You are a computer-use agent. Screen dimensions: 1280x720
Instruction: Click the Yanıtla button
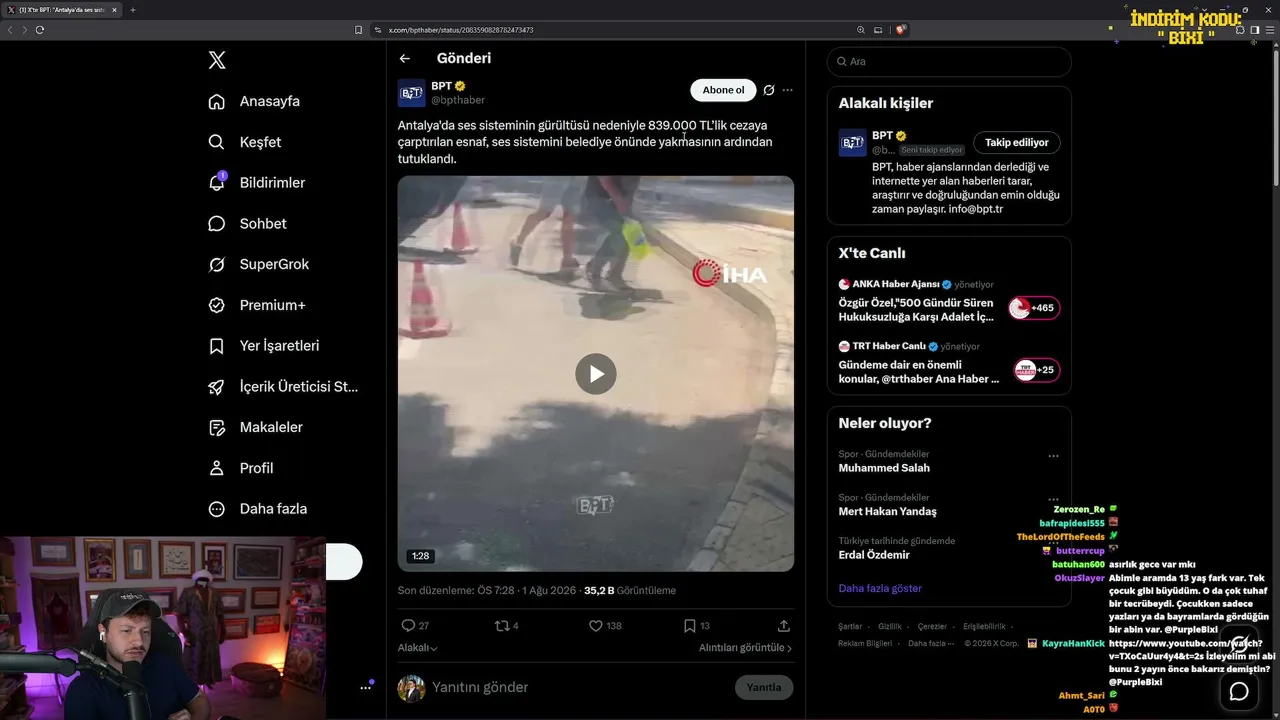764,688
